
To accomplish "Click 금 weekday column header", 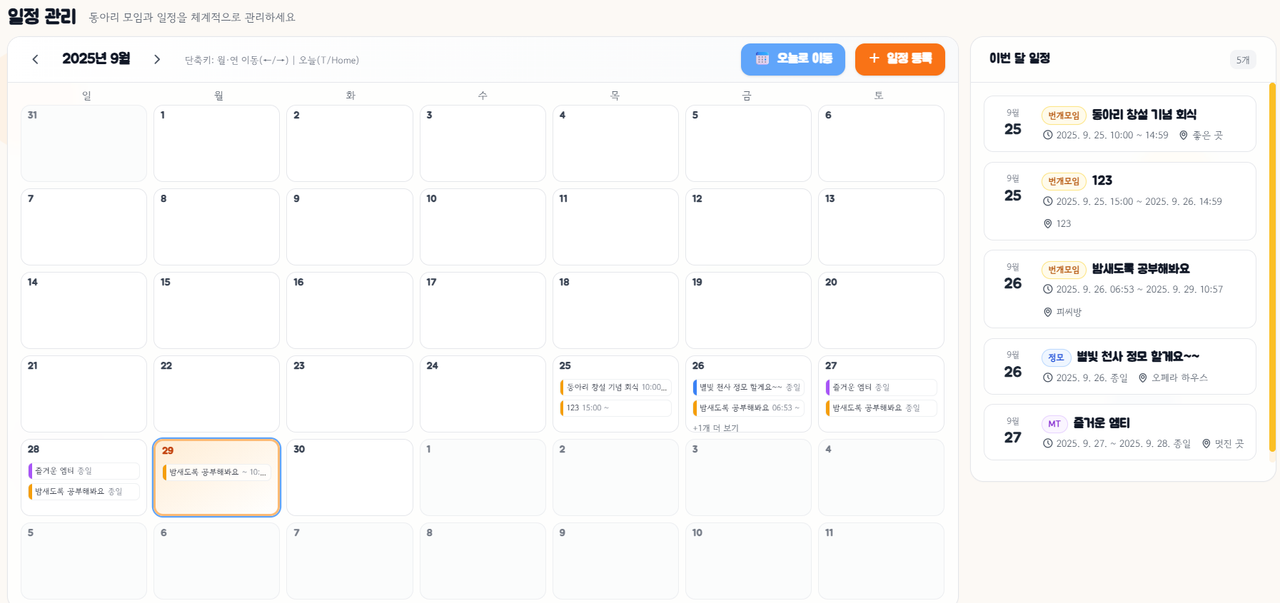I will coord(746,95).
